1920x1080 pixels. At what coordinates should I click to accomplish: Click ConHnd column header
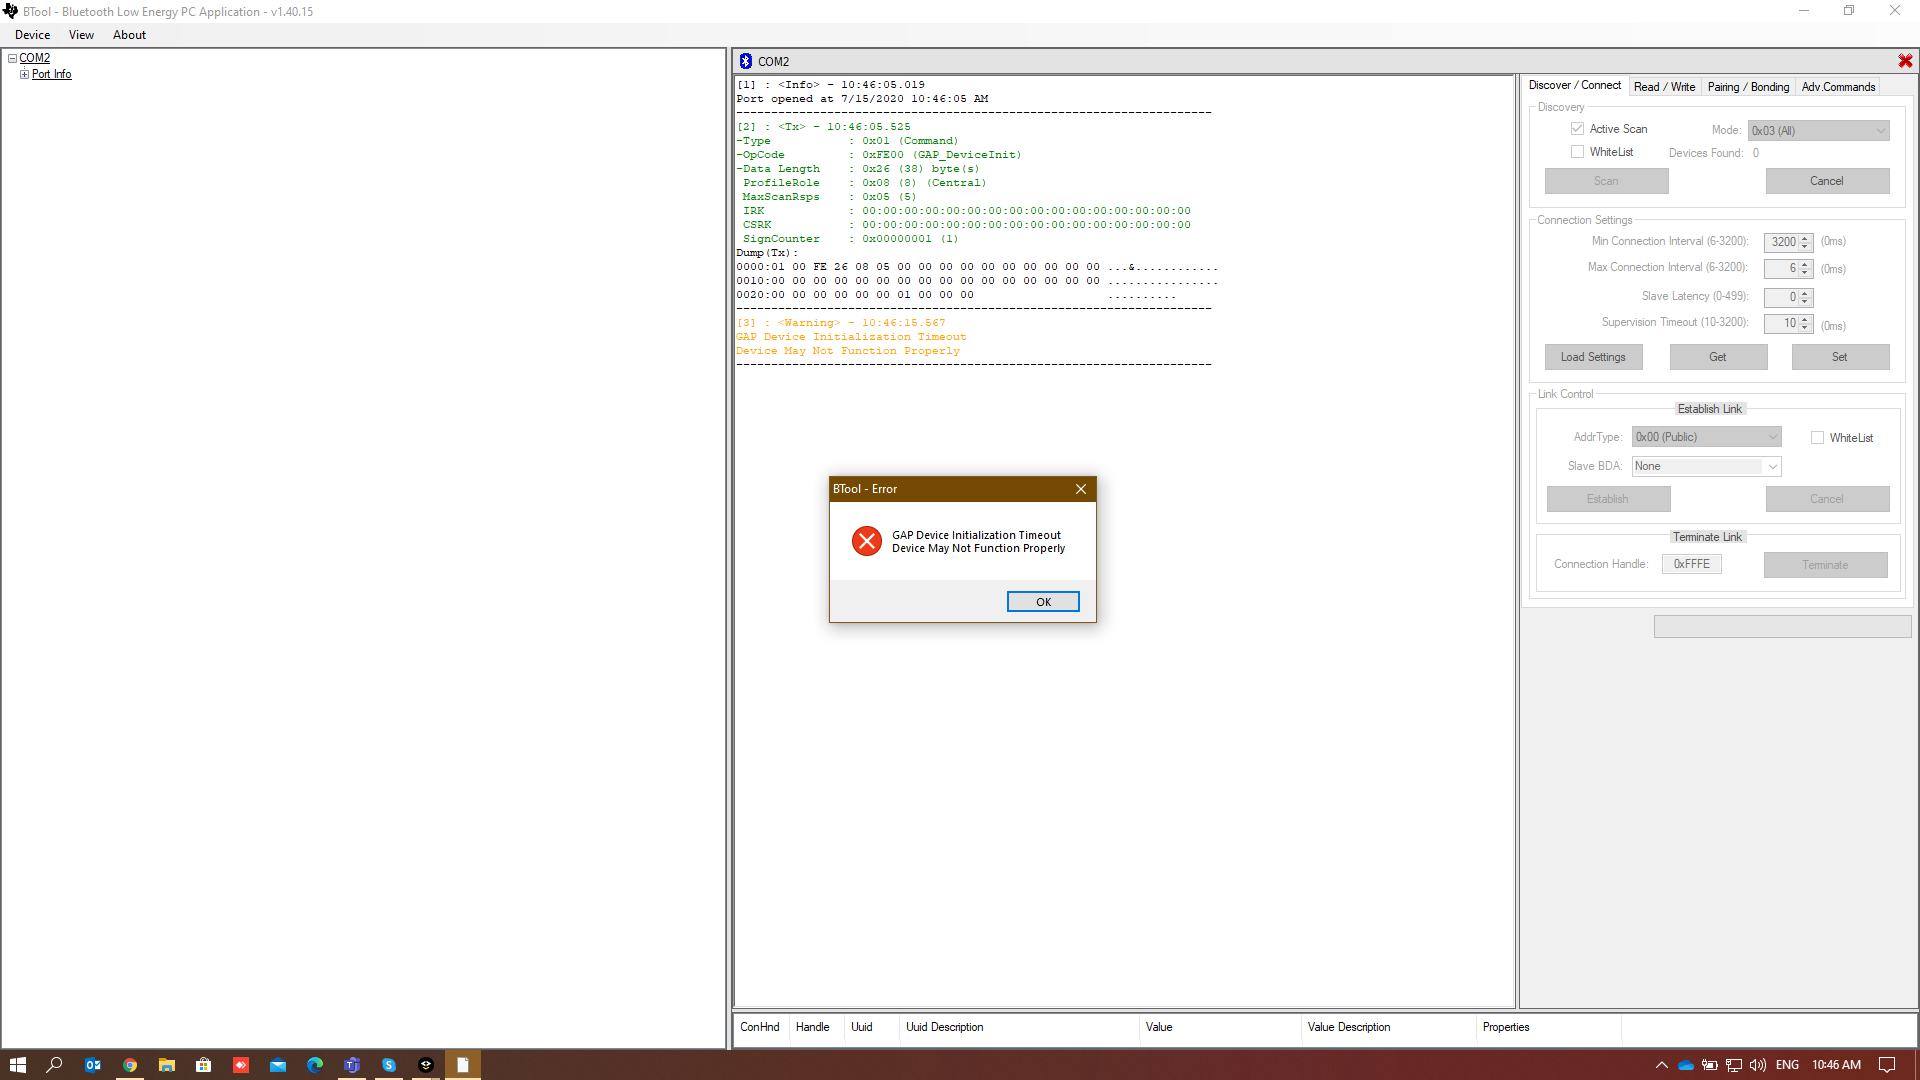[x=760, y=1027]
